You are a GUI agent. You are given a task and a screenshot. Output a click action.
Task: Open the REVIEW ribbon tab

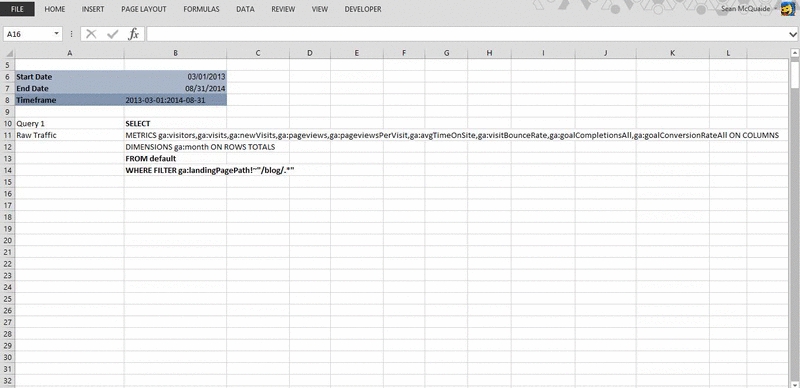(283, 9)
